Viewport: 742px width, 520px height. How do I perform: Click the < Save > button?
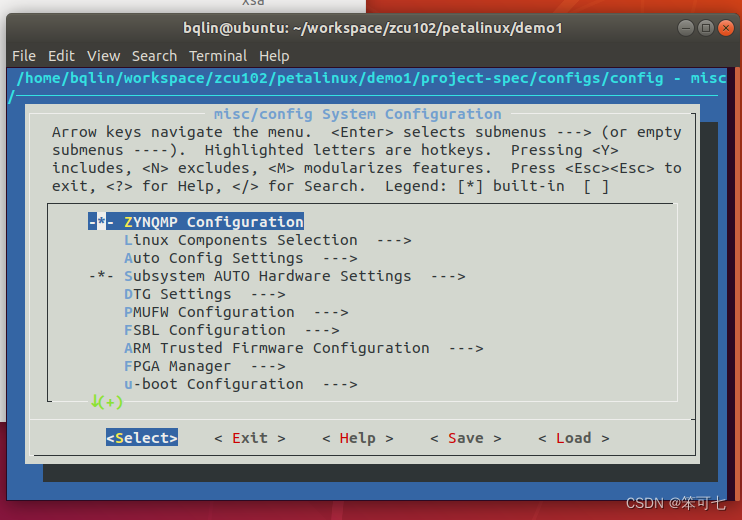click(x=466, y=438)
